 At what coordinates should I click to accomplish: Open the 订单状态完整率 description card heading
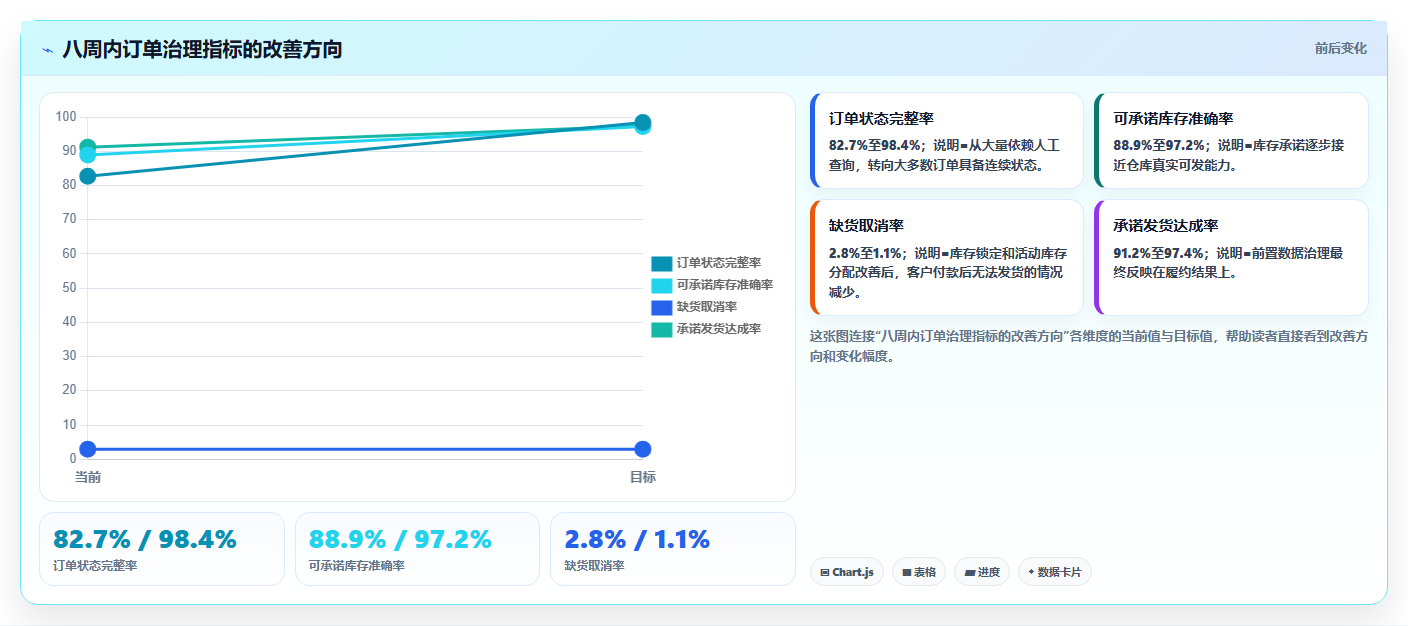[881, 118]
